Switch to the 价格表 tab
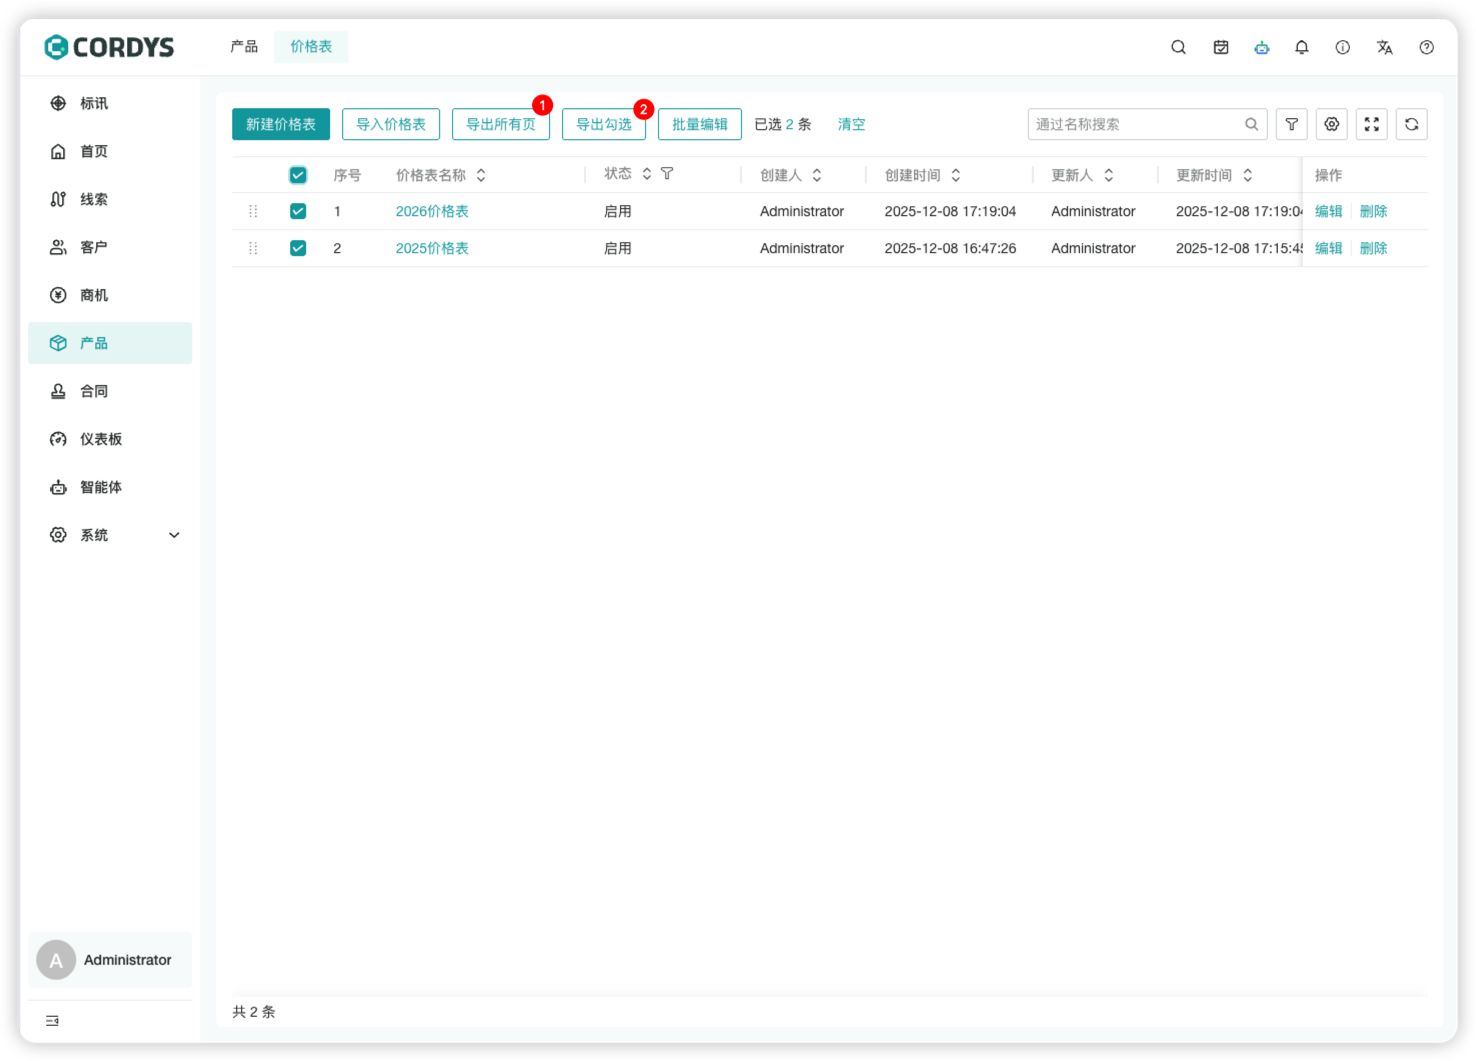Viewport: 1476px width, 1061px height. point(311,47)
